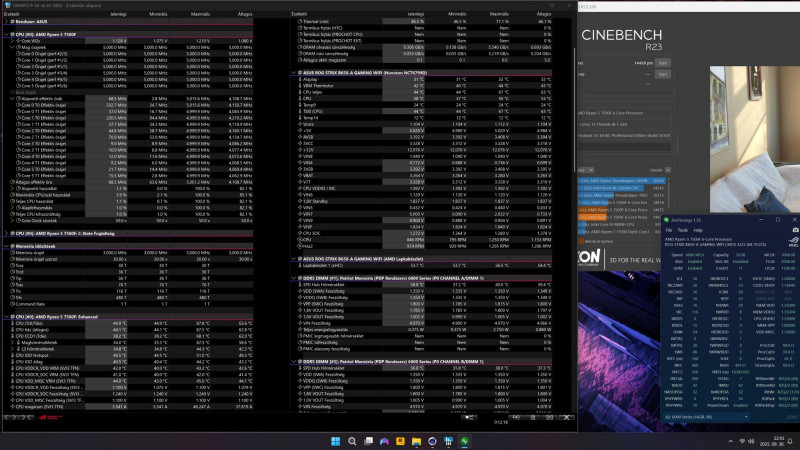Expand the Rendszer: ASUS sensor group

point(6,21)
